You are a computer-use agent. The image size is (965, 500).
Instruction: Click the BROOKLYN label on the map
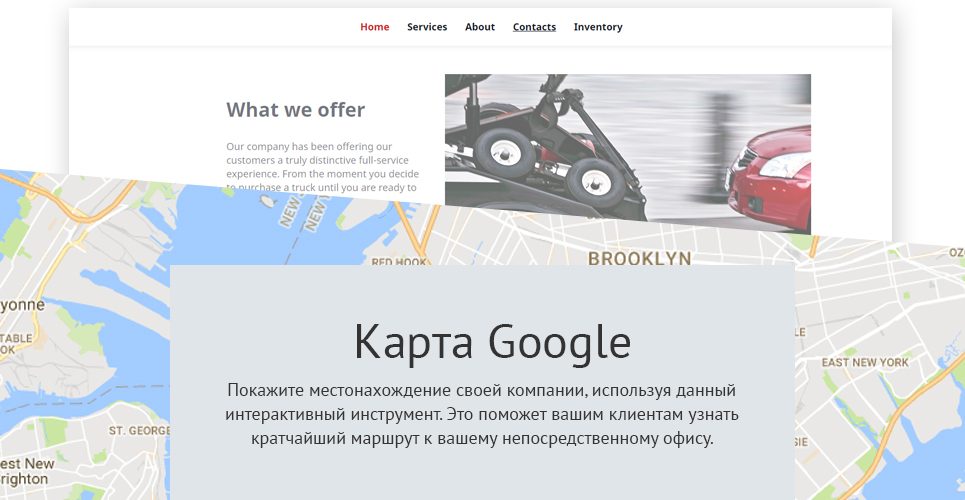click(x=639, y=257)
